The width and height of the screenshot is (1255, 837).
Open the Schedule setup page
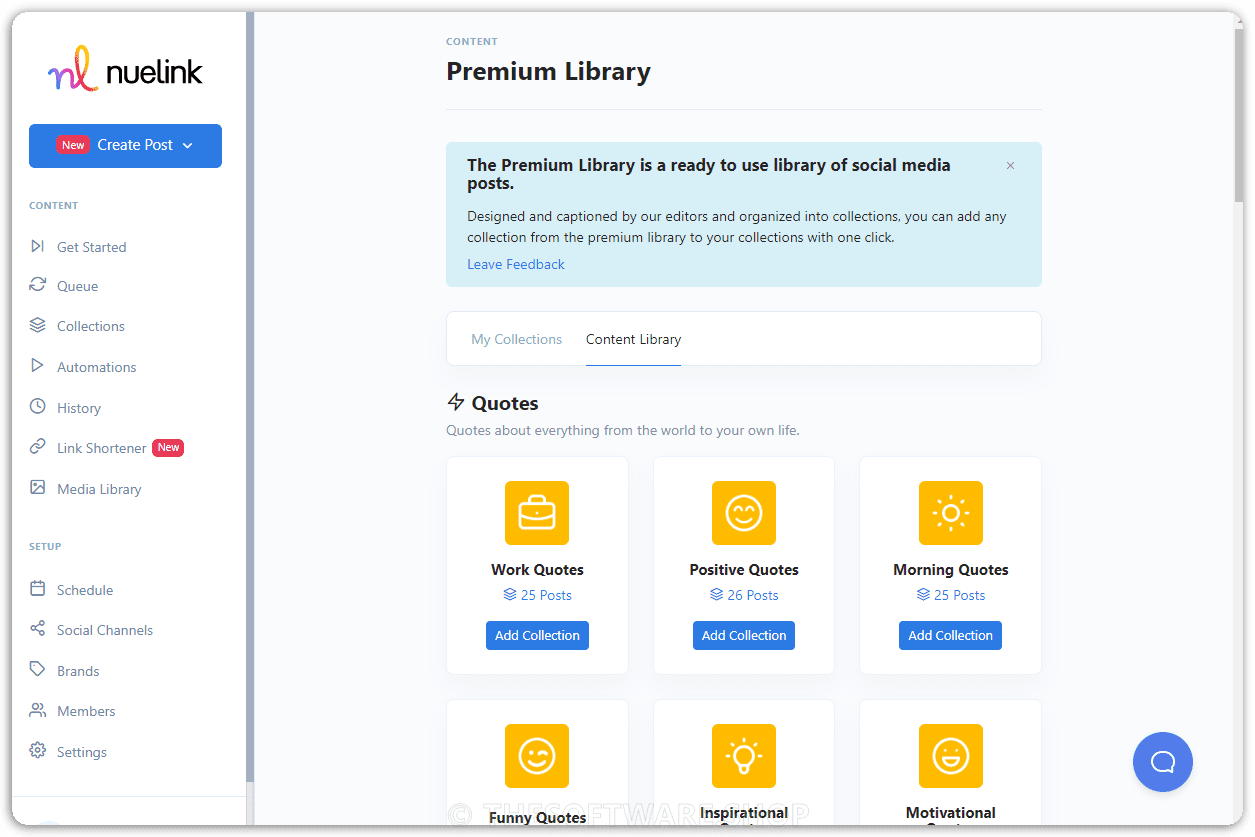coord(85,590)
